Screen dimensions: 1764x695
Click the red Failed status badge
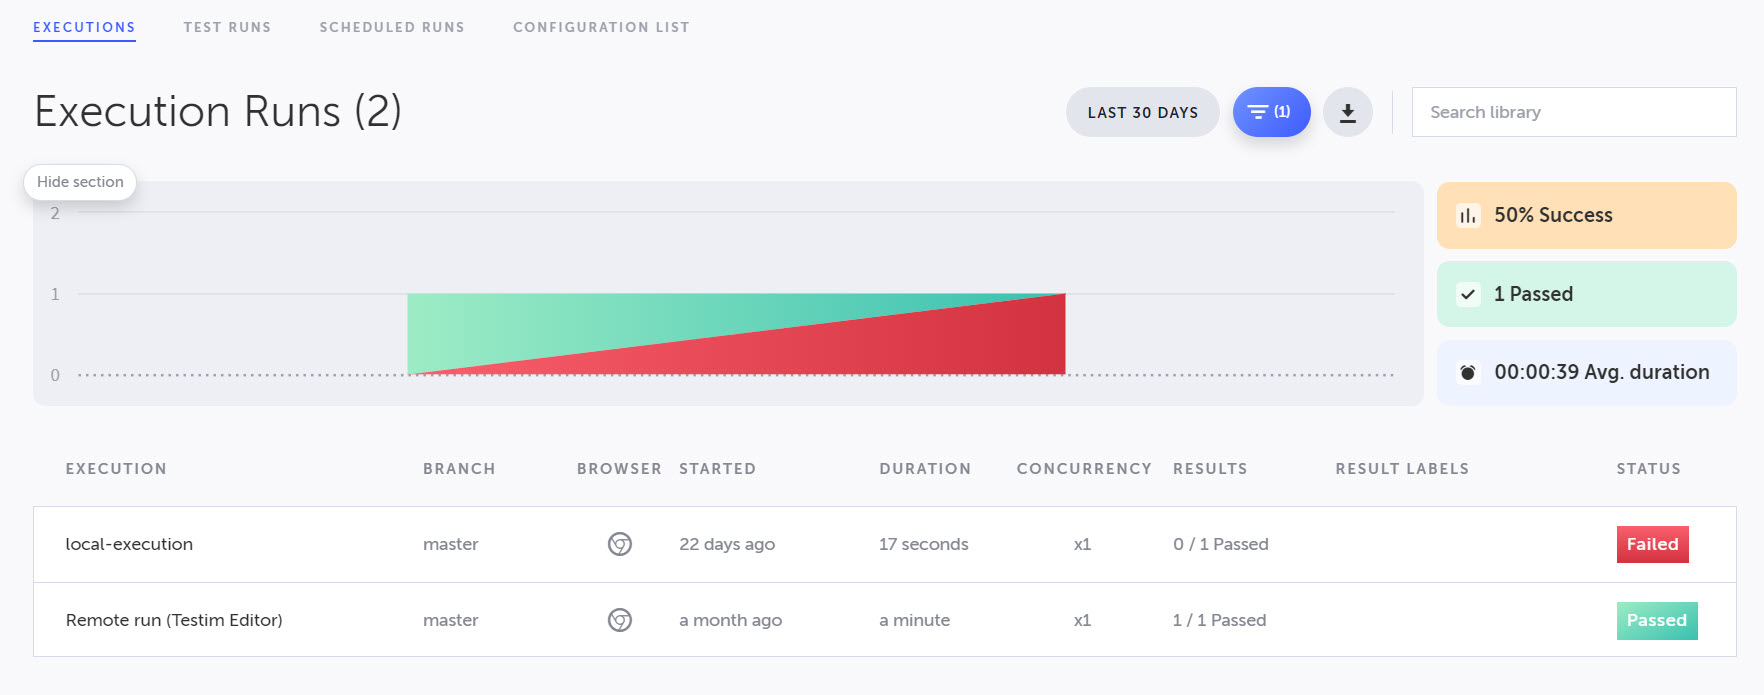(x=1652, y=544)
